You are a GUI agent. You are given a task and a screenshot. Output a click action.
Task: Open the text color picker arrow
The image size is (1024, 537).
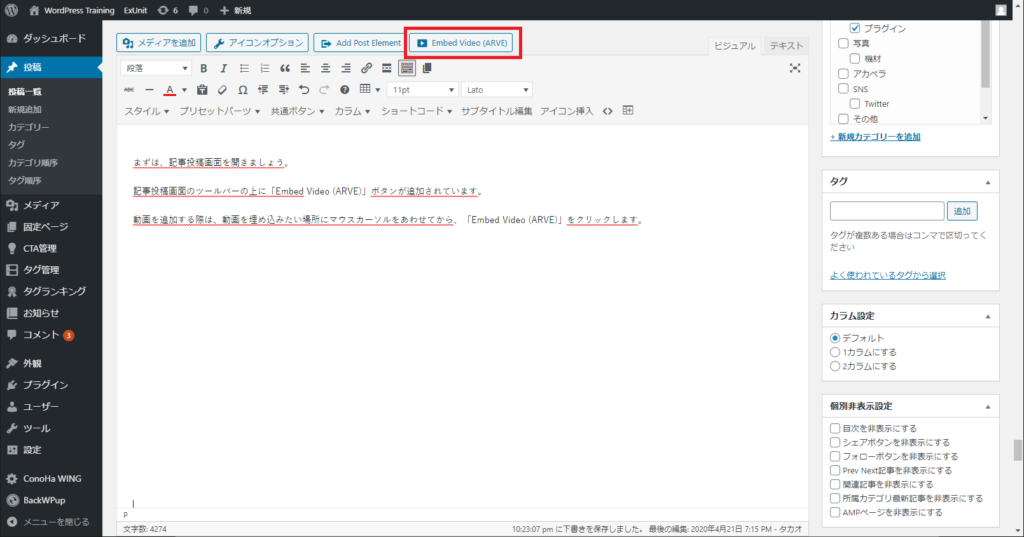(x=184, y=89)
